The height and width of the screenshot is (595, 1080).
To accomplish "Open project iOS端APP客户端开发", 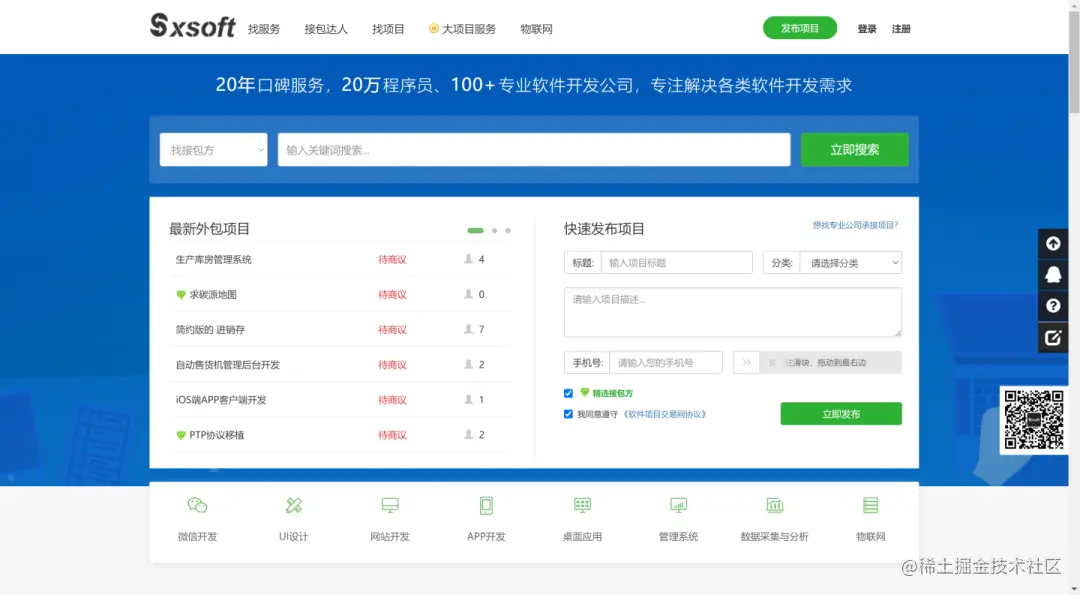I will 221,400.
